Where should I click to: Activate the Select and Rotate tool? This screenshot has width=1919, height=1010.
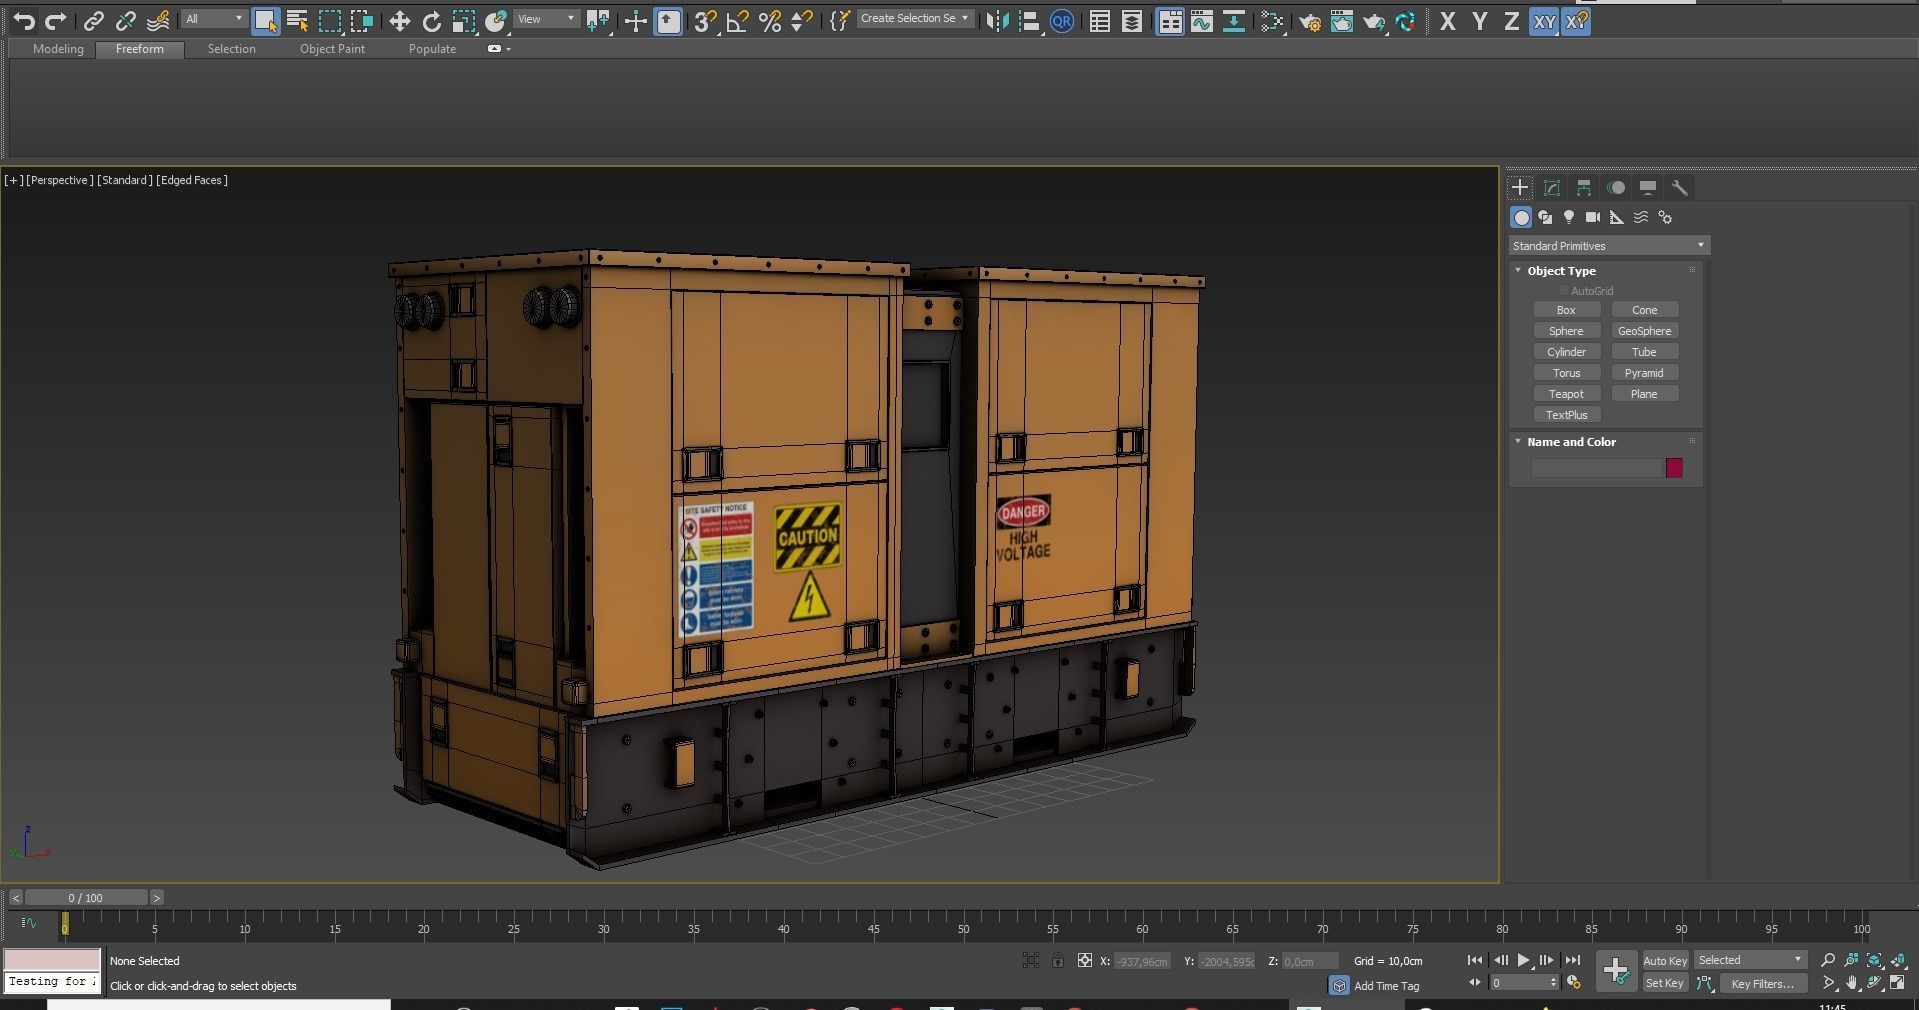point(431,21)
